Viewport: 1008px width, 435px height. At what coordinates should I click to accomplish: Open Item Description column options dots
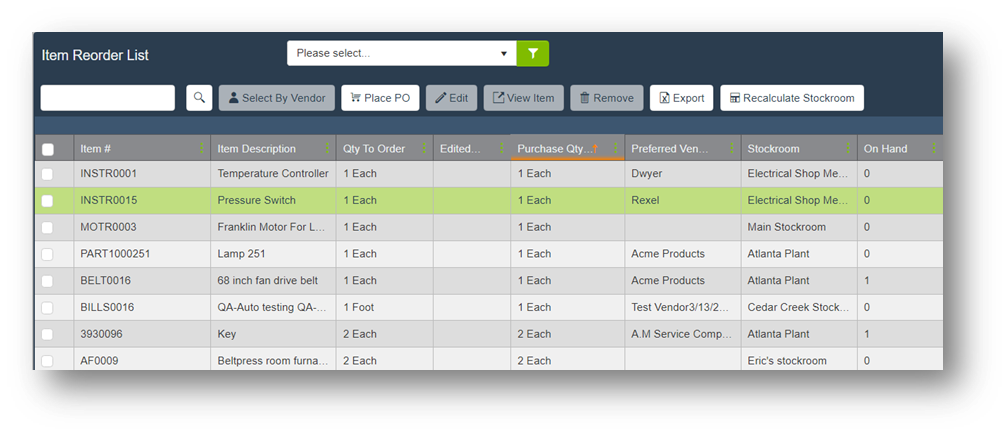328,149
